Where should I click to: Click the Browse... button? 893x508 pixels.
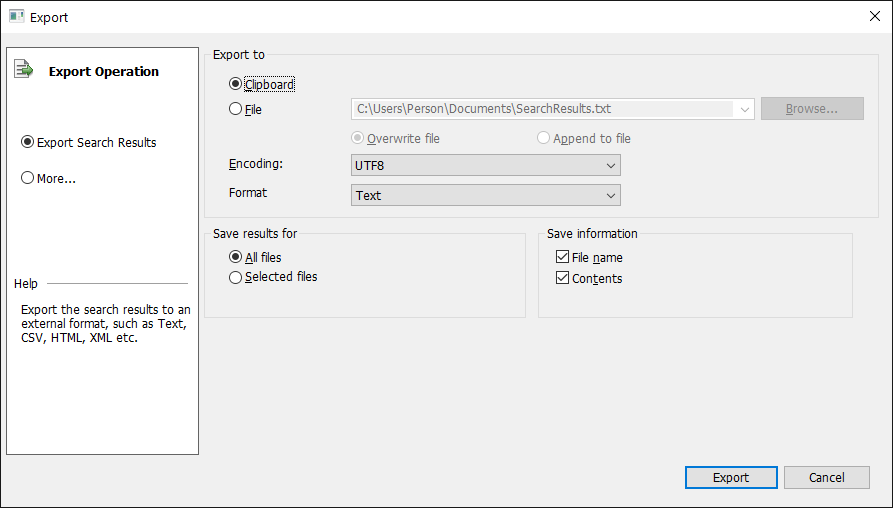812,109
